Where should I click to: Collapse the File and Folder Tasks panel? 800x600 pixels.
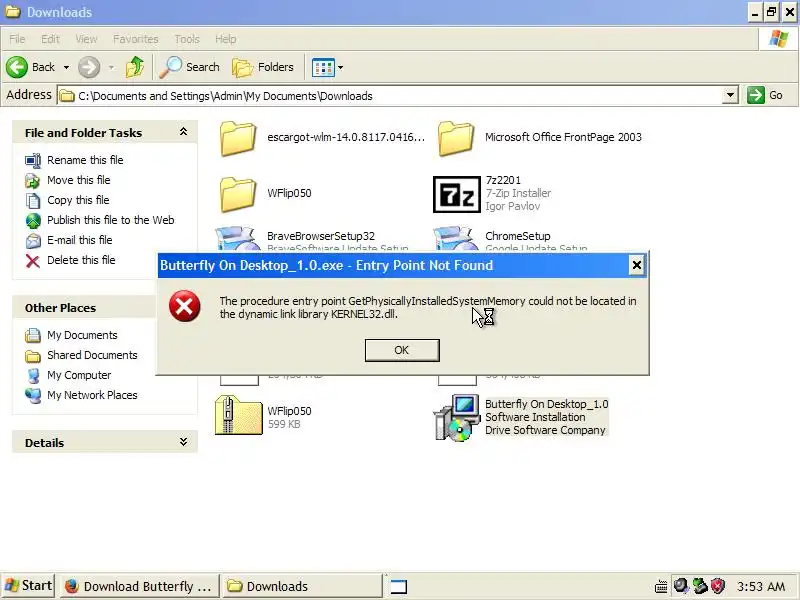183,132
